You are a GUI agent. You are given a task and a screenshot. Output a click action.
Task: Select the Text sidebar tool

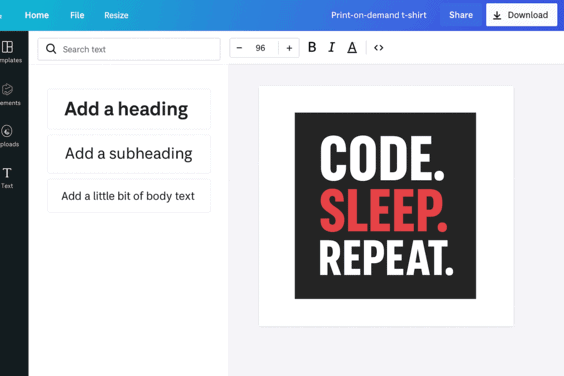tap(7, 178)
